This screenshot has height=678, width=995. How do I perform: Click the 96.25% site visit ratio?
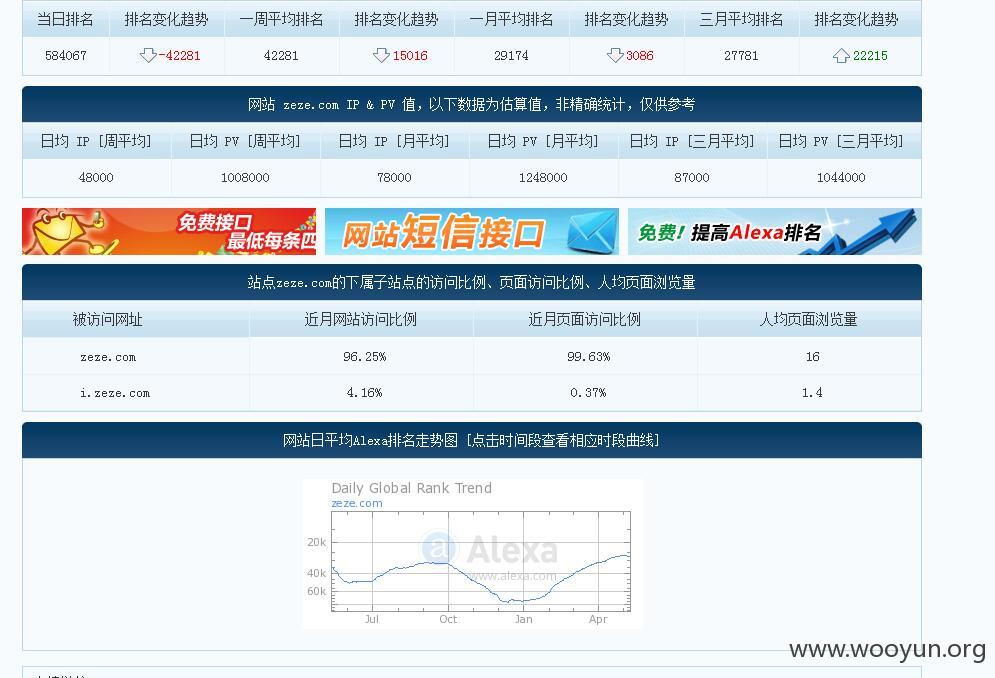click(x=364, y=357)
